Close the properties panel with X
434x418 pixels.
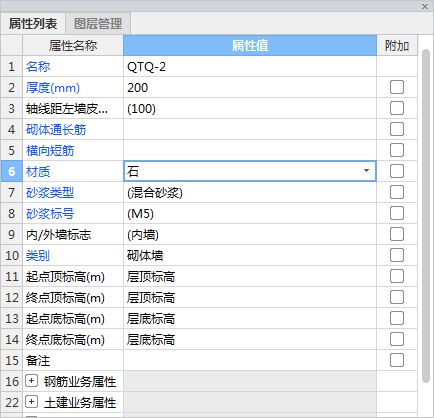425,6
